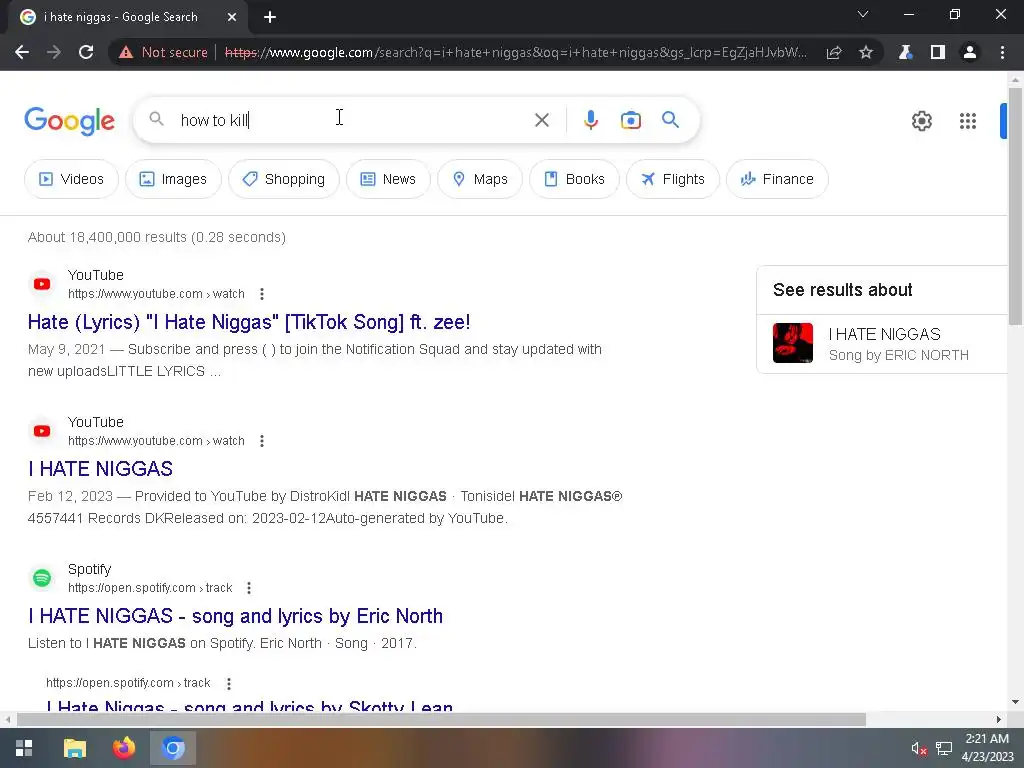Bookmark this tab with the star icon

point(866,52)
